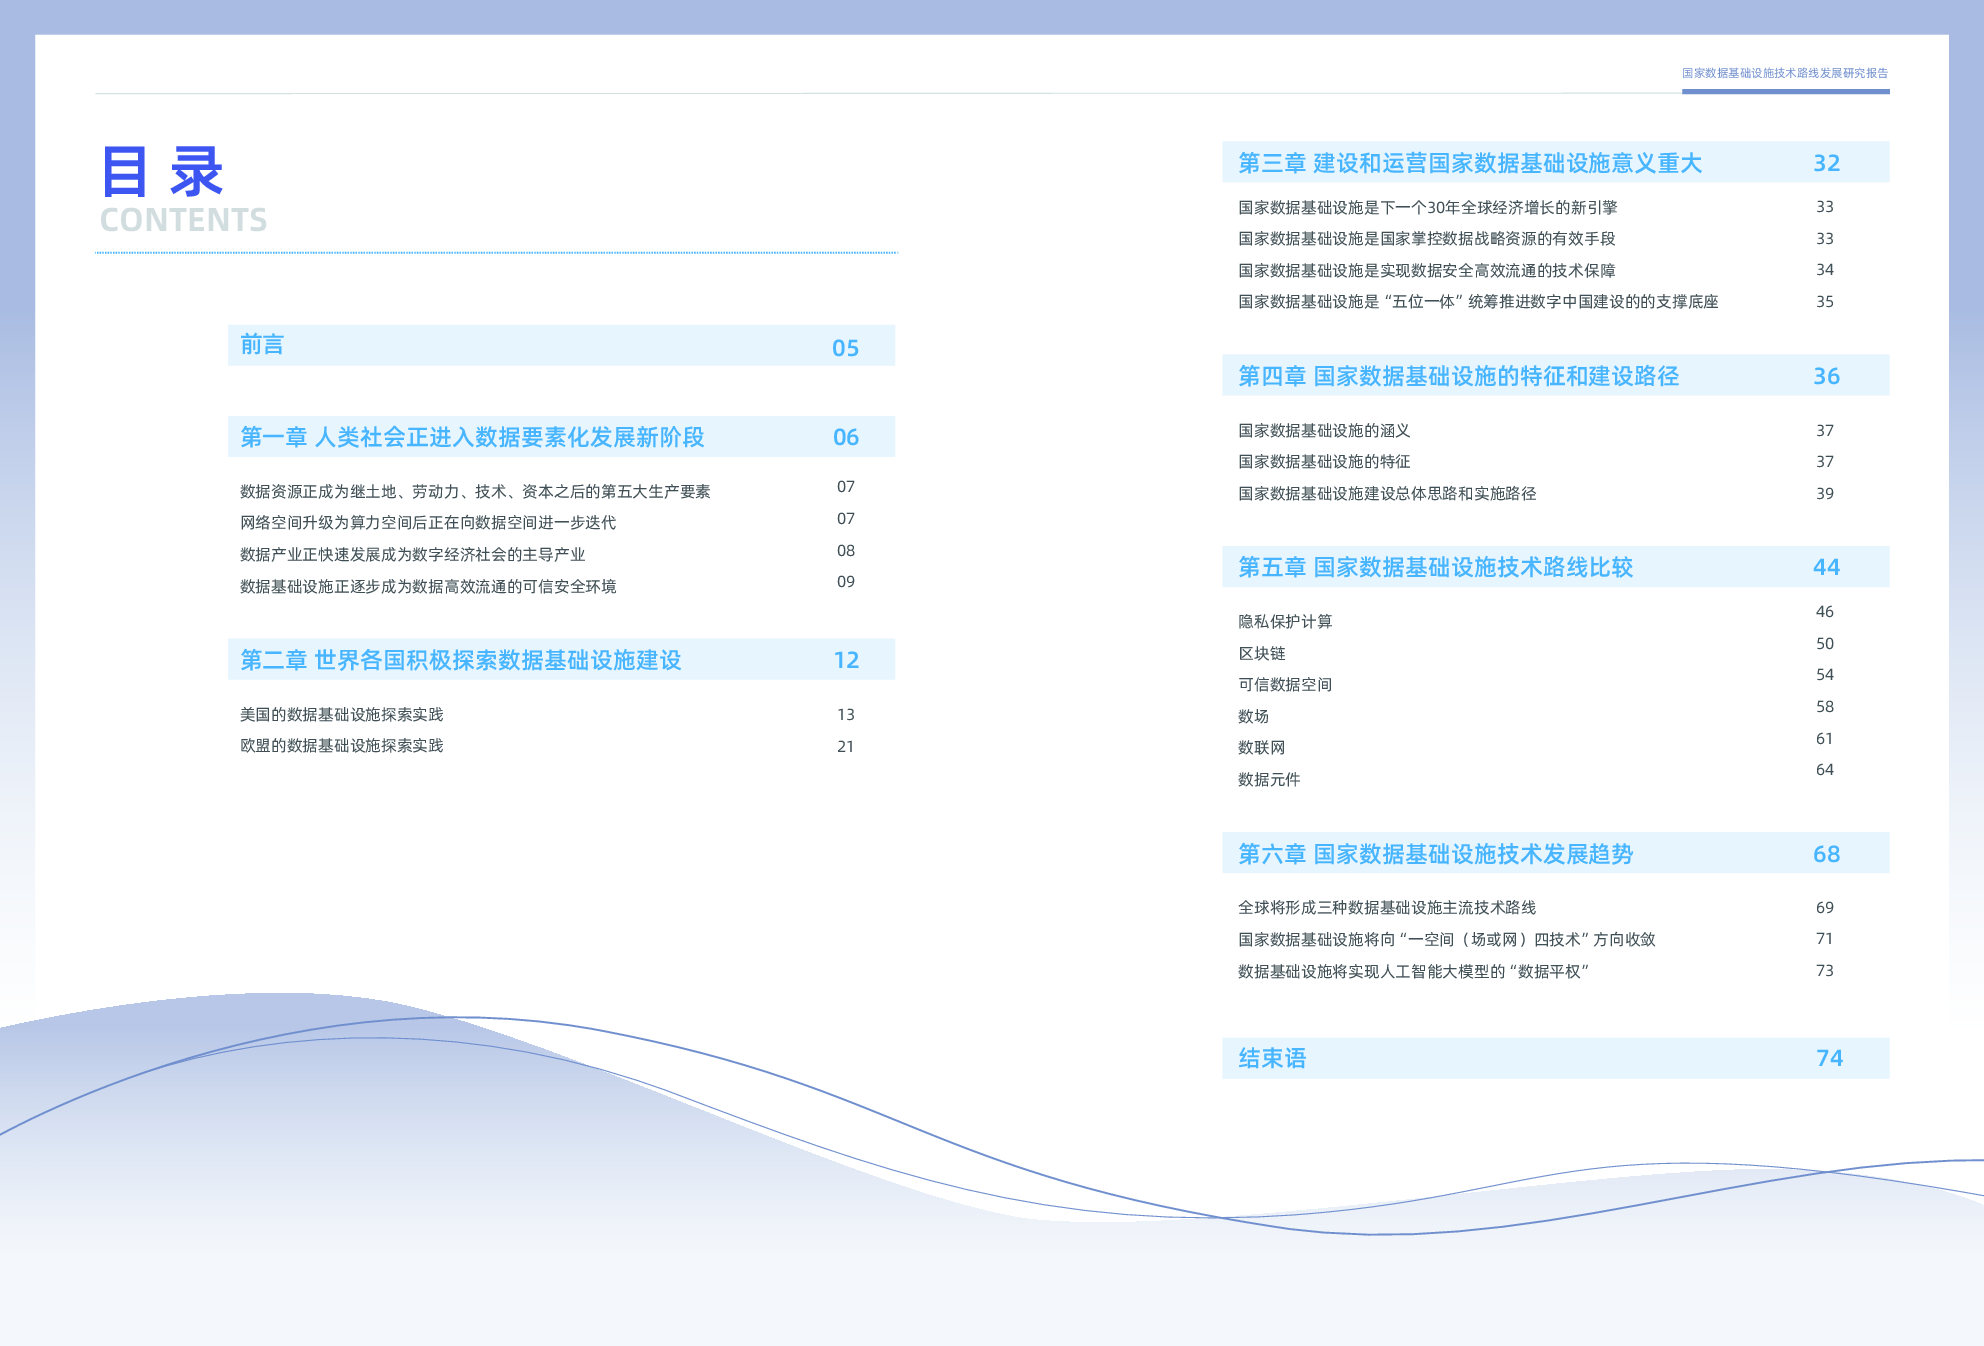Viewport: 1984px width, 1346px height.
Task: Select 区块链 entry
Action: pos(1262,653)
